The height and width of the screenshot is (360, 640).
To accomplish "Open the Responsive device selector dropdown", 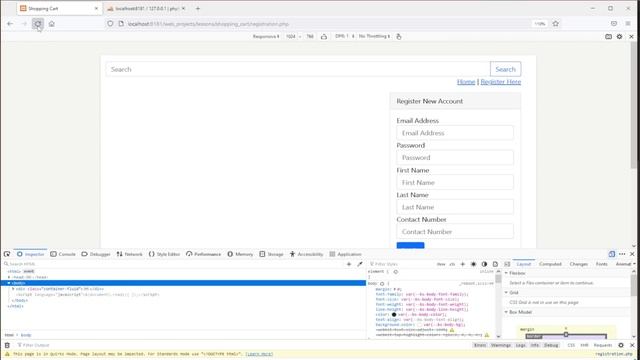I will coord(266,36).
